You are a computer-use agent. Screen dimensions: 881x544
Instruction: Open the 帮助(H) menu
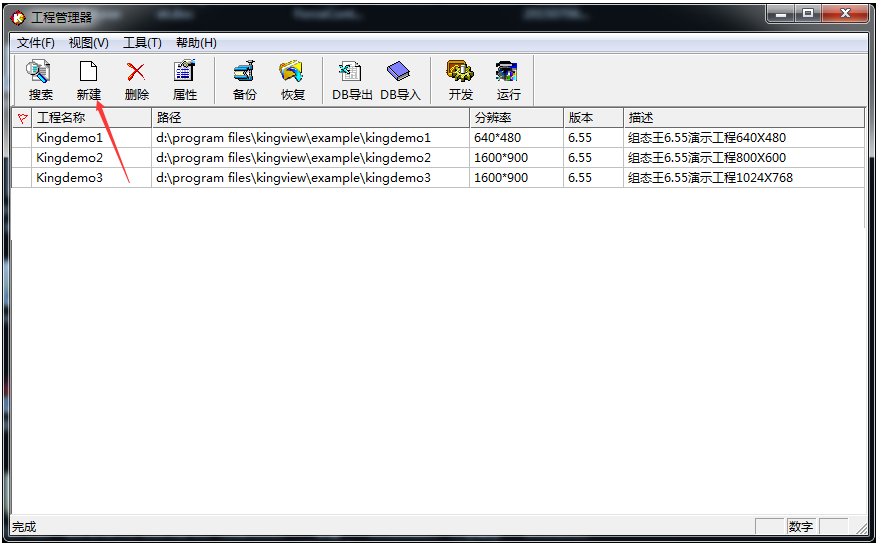[x=196, y=43]
